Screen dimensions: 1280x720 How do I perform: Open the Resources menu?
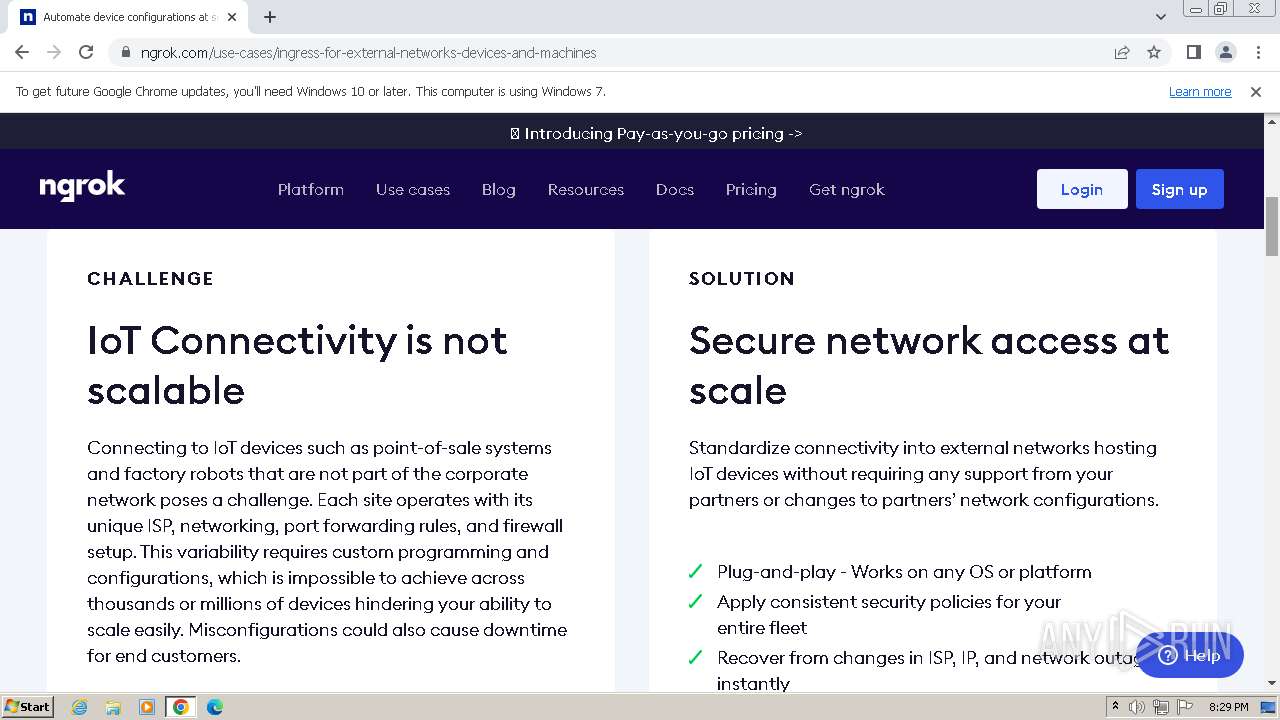[x=586, y=189]
